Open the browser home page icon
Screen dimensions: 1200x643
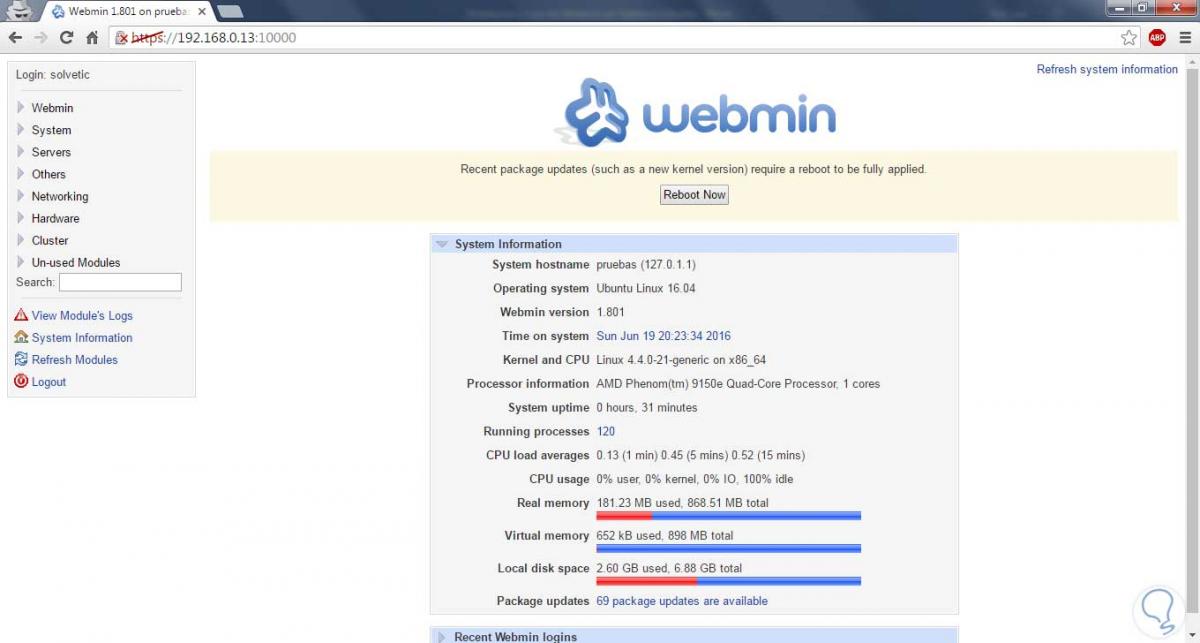point(92,37)
